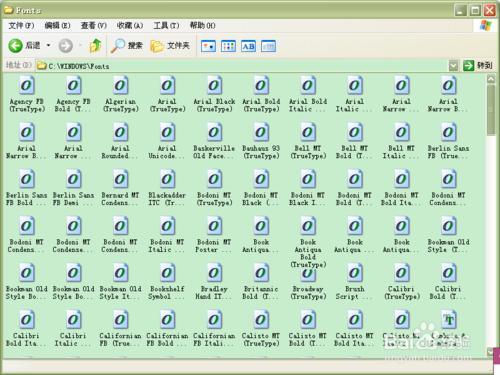
Task: Open the Tools (工具) menu
Action: [x=166, y=25]
